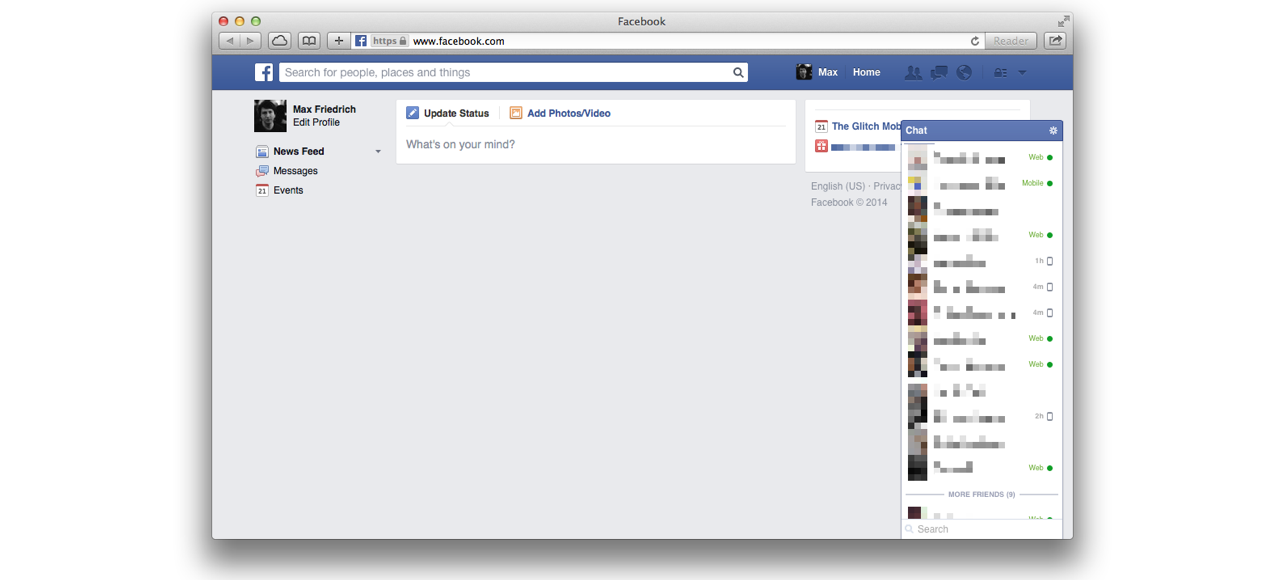Go forward with Safari's forward arrow

[x=251, y=41]
